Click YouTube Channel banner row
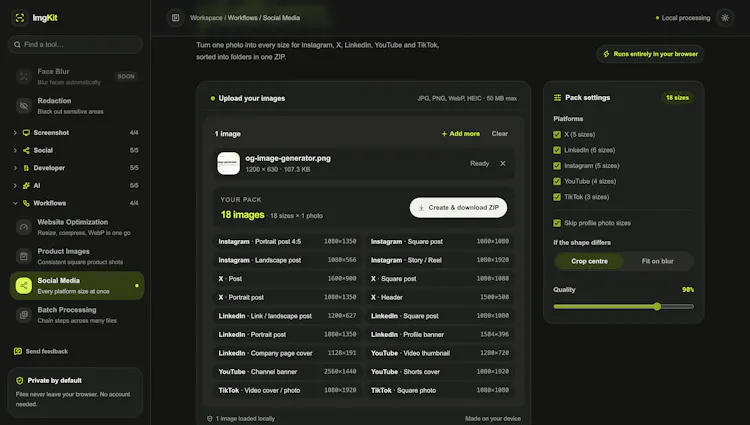 tap(287, 372)
